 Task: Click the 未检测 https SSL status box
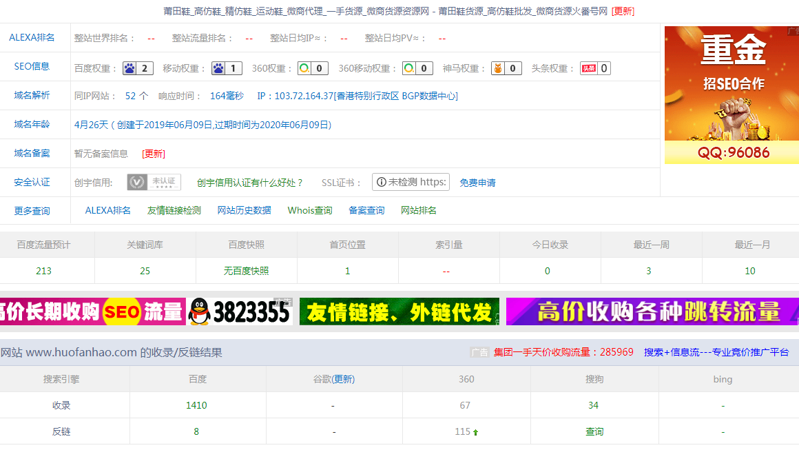click(x=411, y=182)
